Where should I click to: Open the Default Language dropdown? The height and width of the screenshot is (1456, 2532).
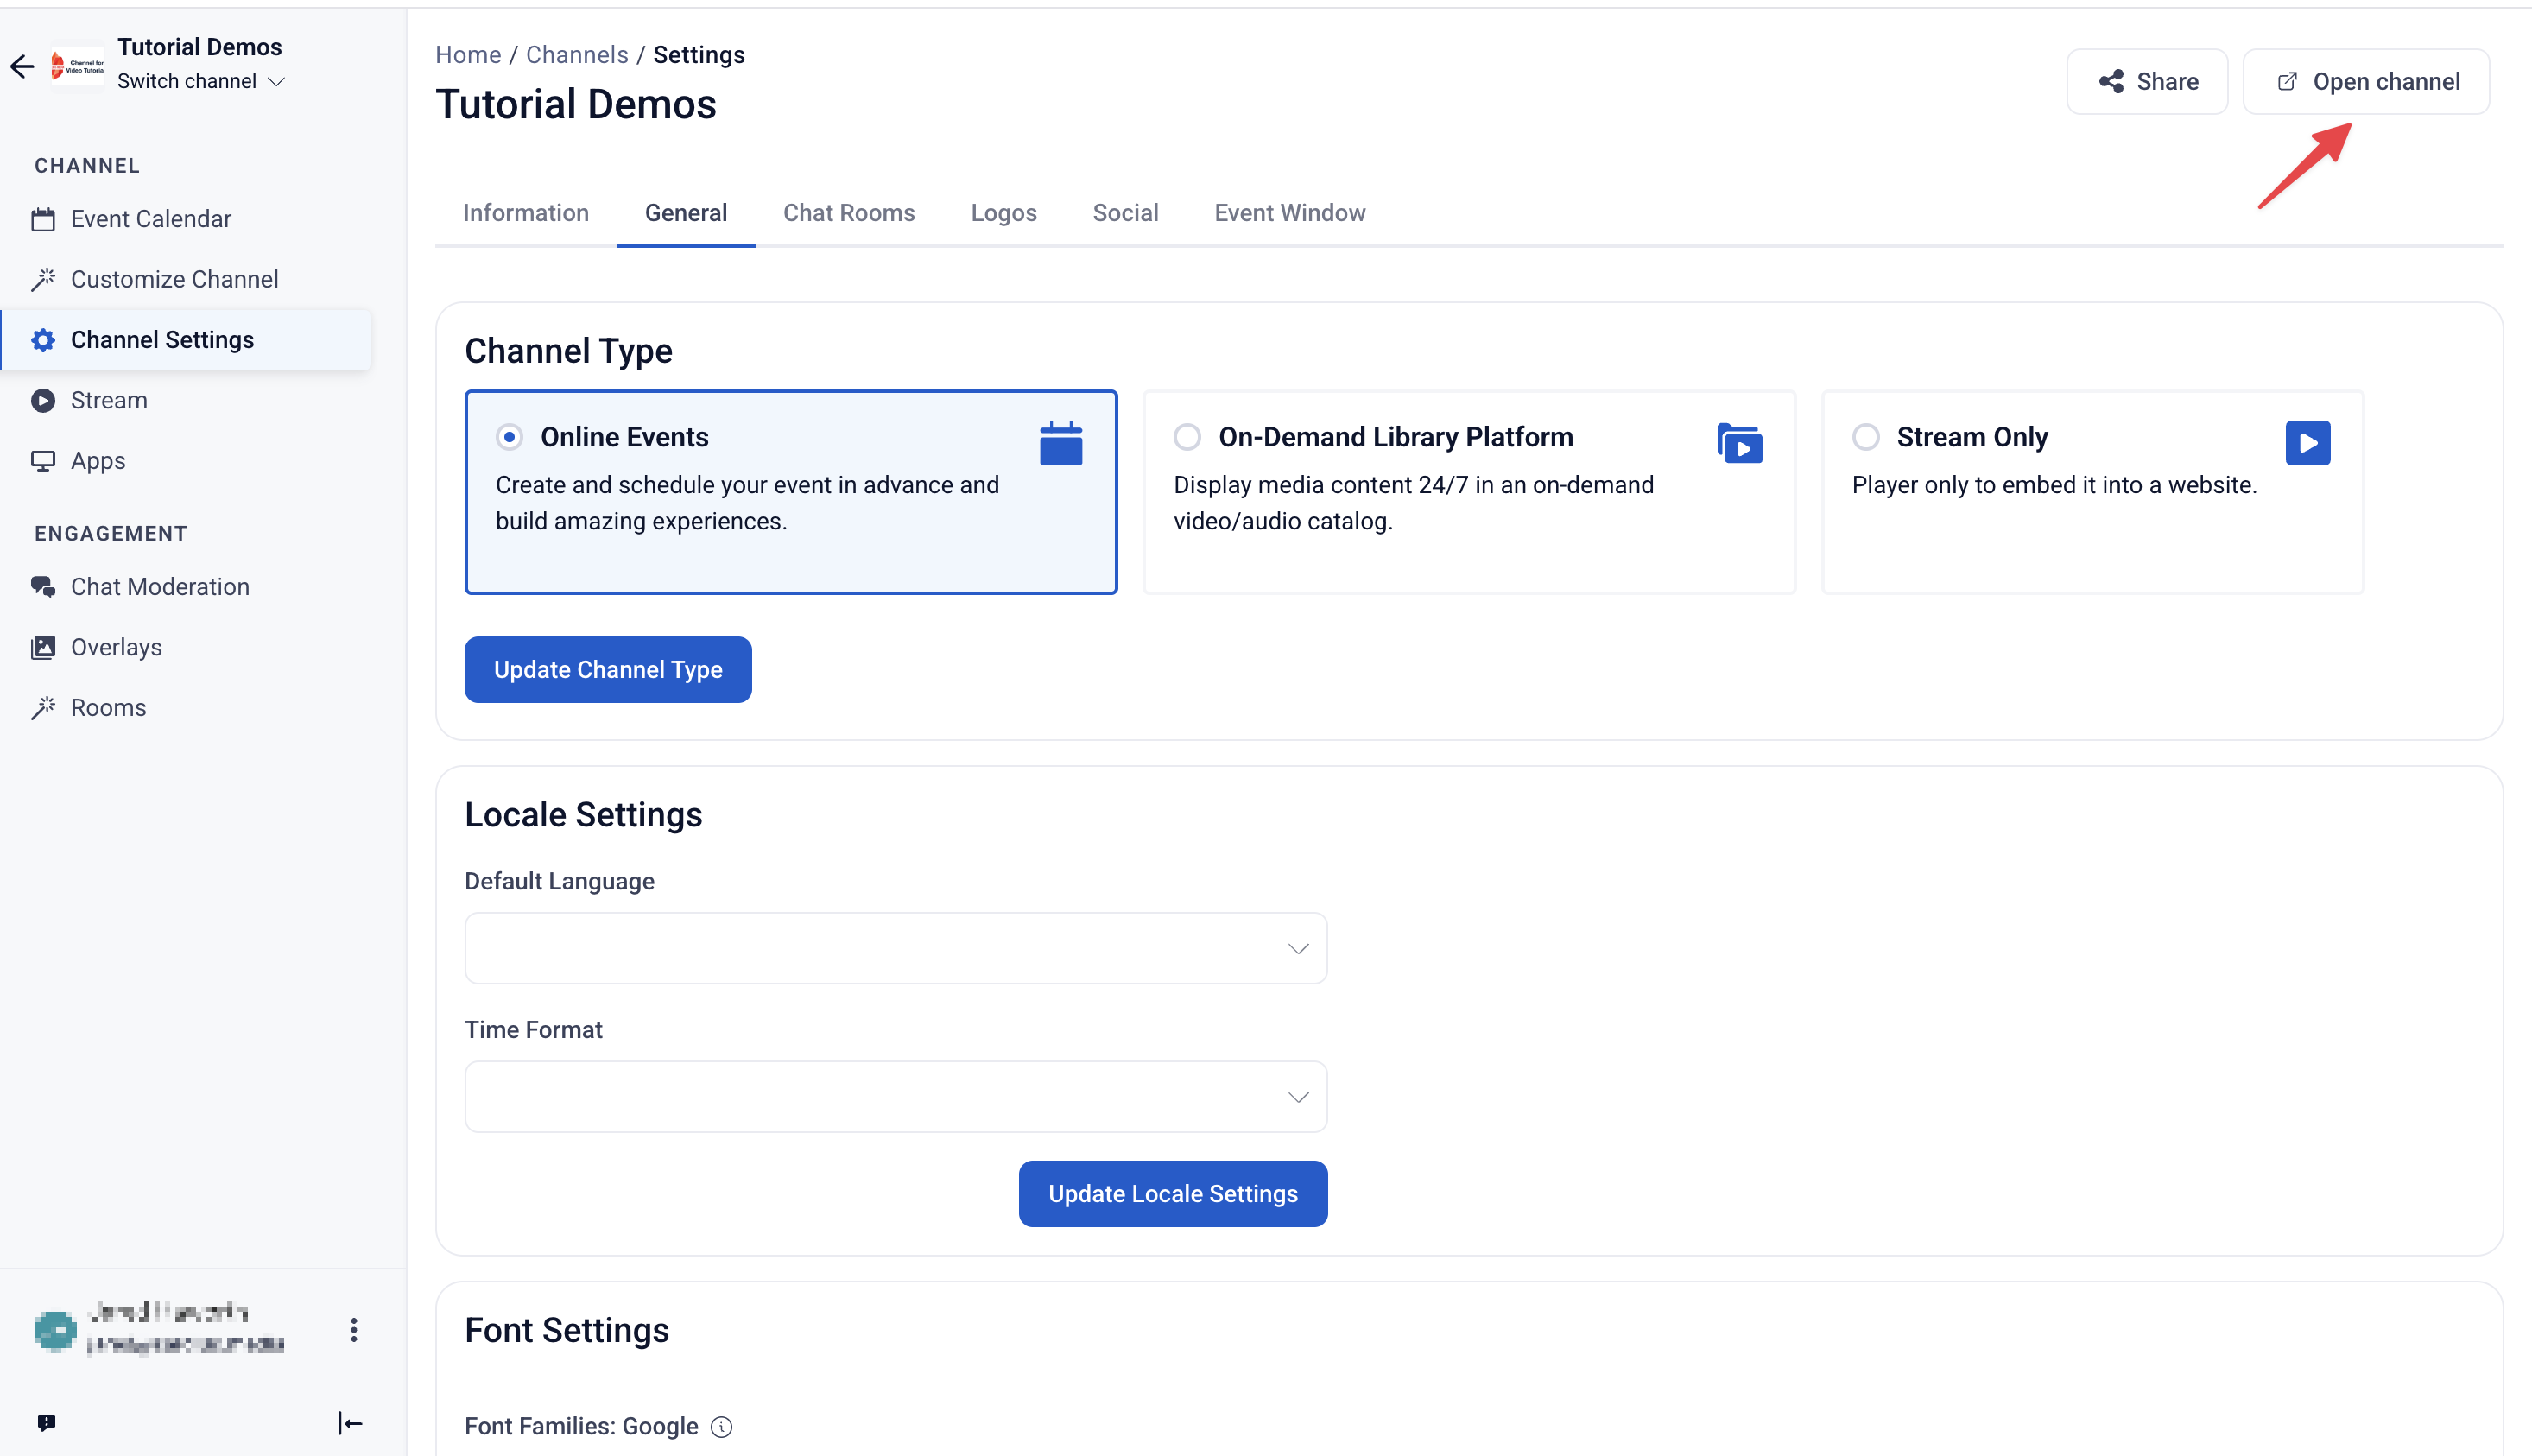coord(896,948)
